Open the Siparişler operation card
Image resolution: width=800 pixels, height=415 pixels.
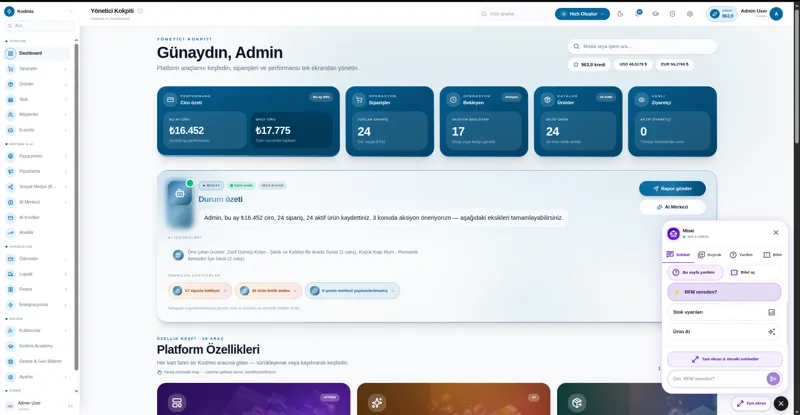(390, 121)
